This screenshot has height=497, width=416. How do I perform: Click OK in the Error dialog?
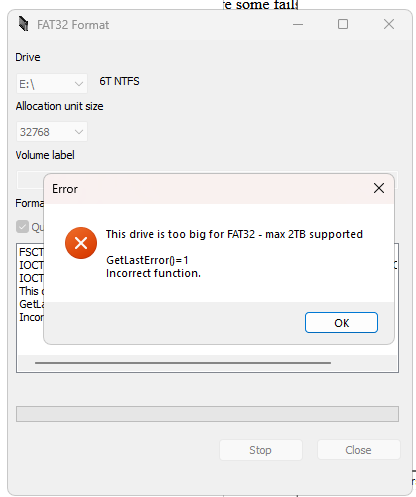pyautogui.click(x=341, y=322)
